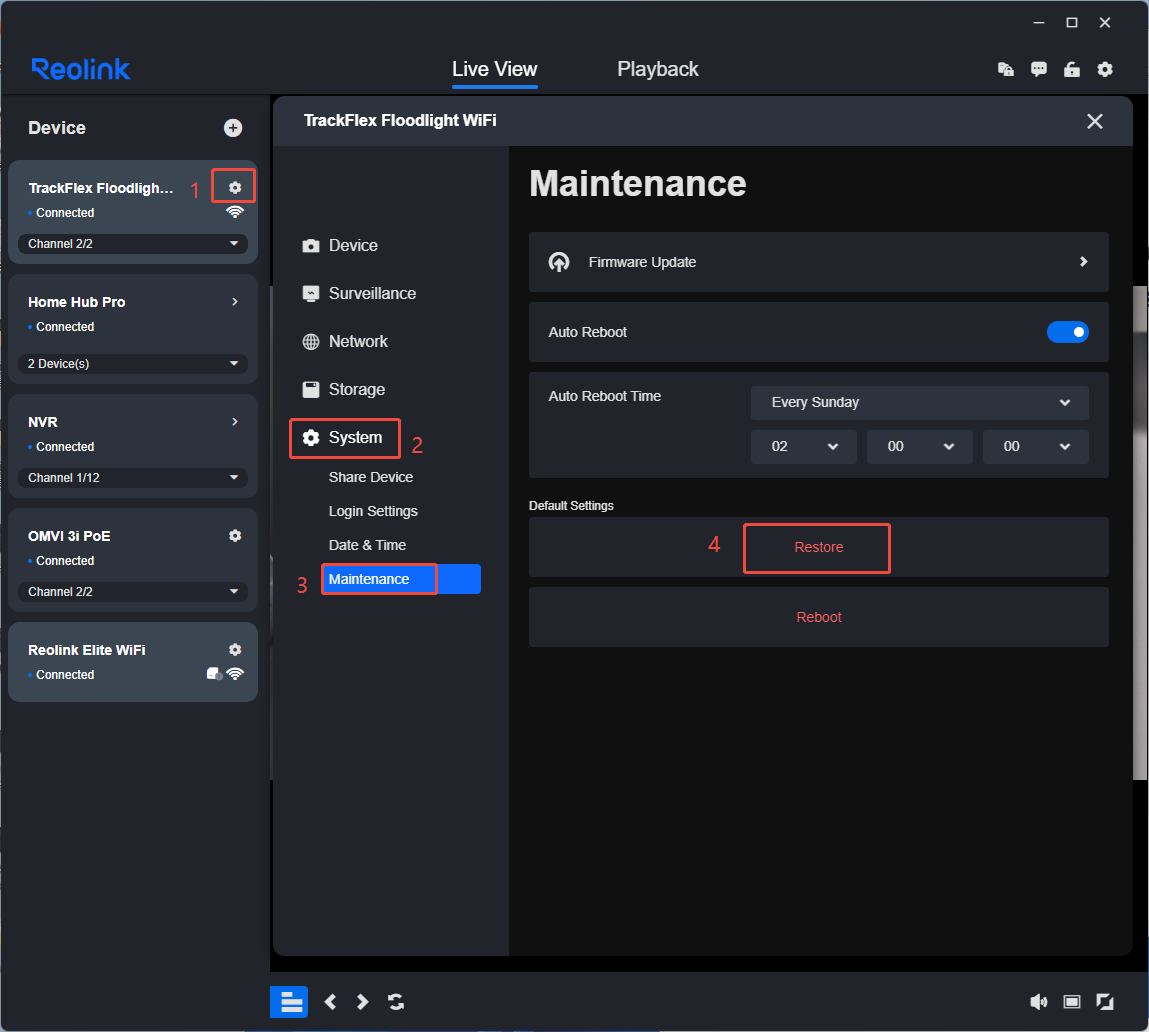Click the unlock padlock icon in header
This screenshot has height=1032, width=1149.
(1071, 70)
